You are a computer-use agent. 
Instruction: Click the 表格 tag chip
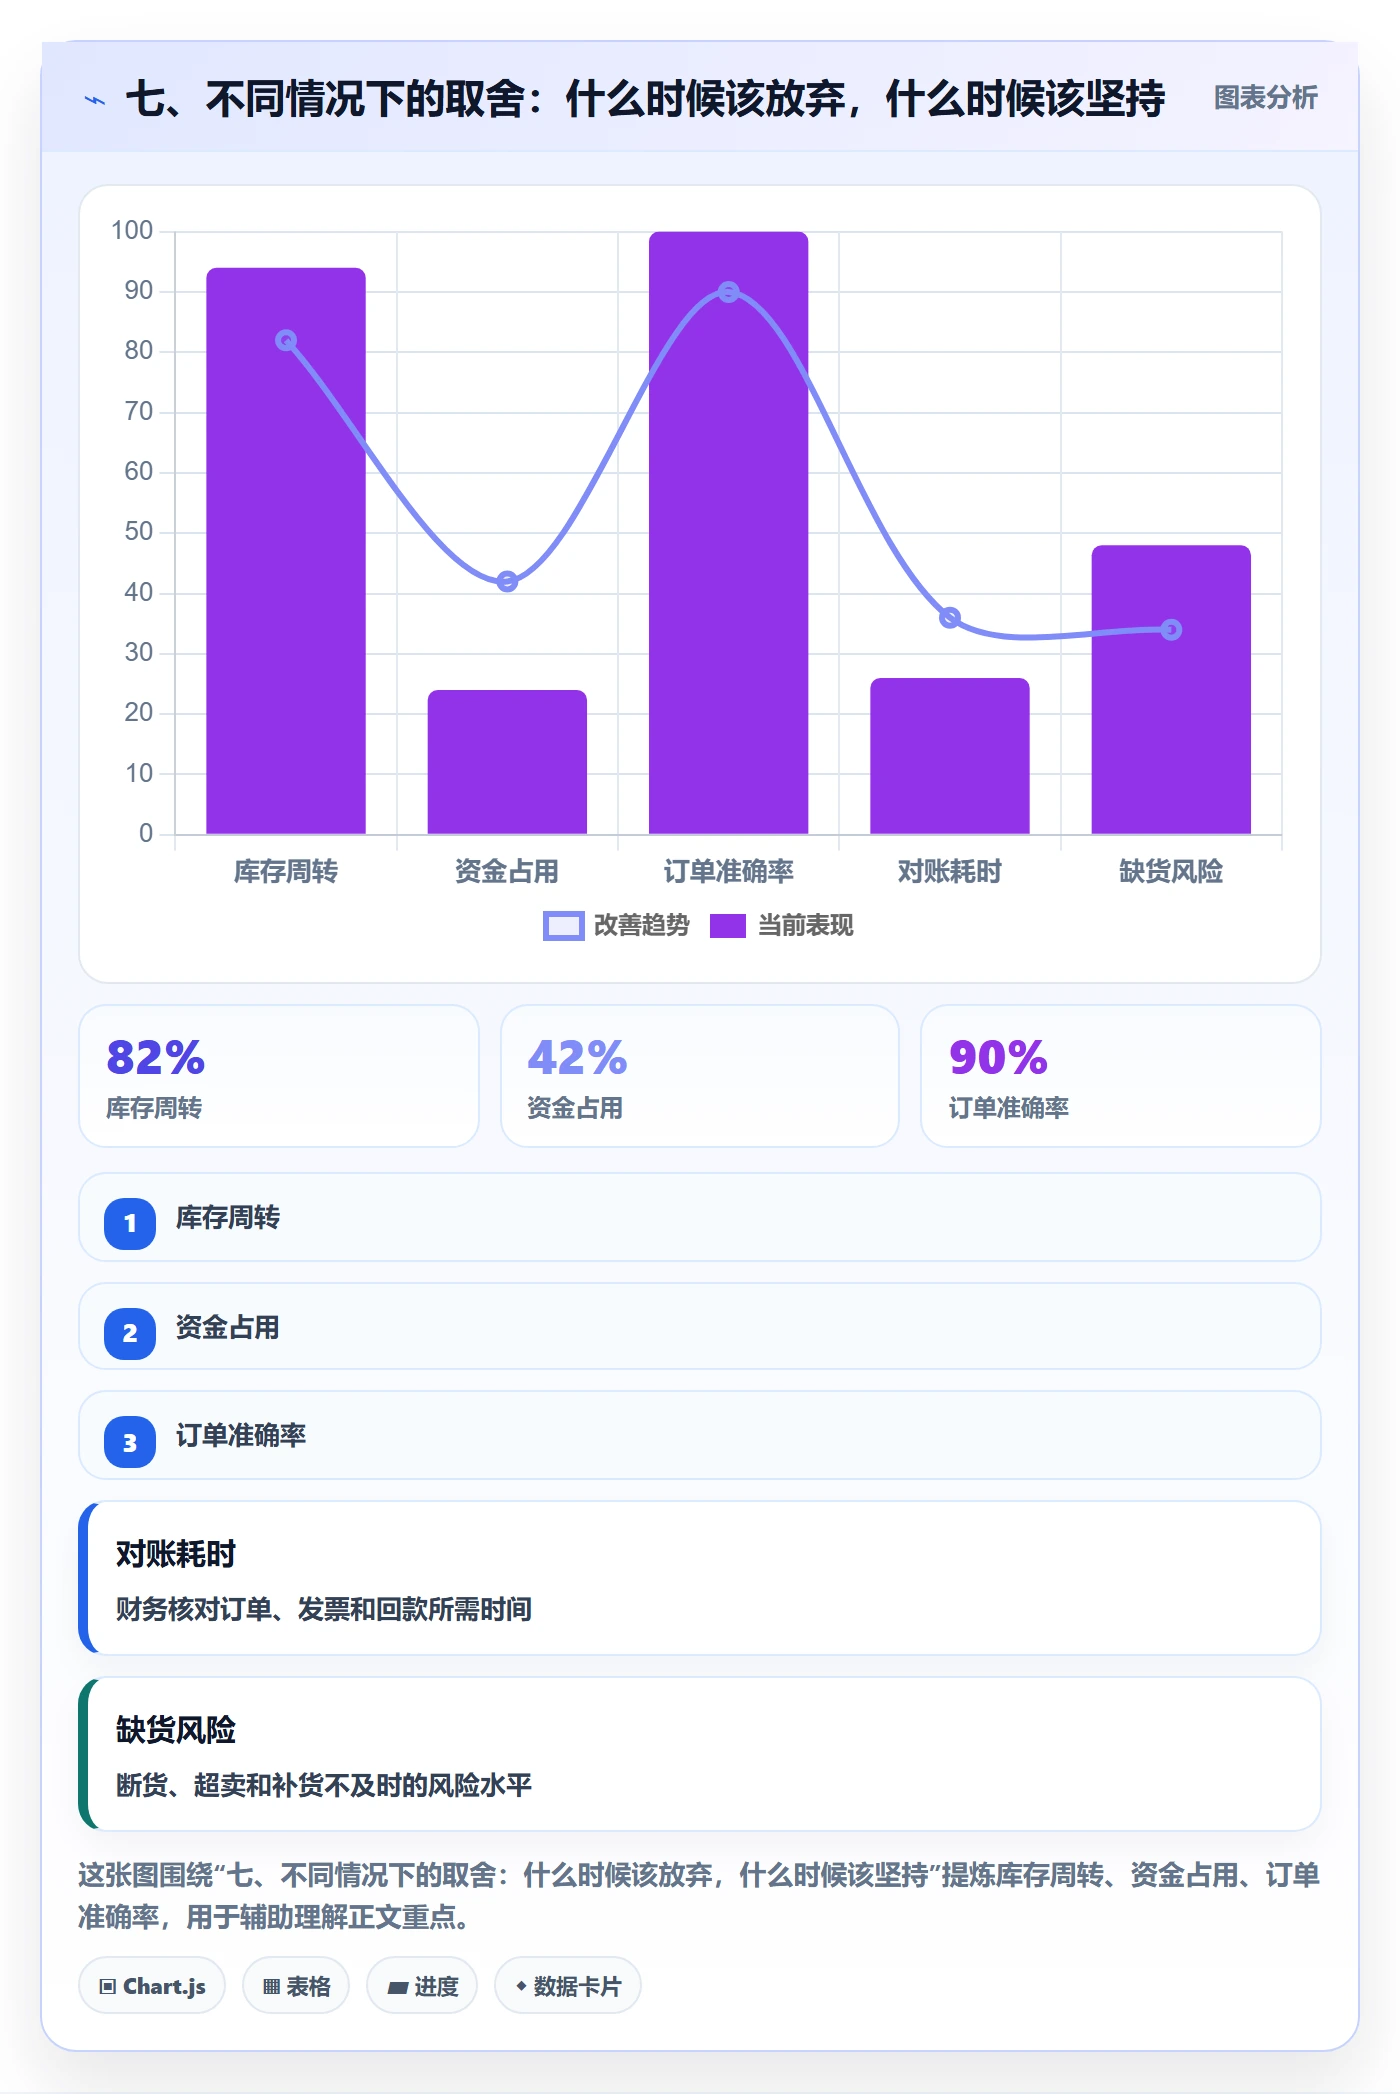click(x=296, y=1986)
